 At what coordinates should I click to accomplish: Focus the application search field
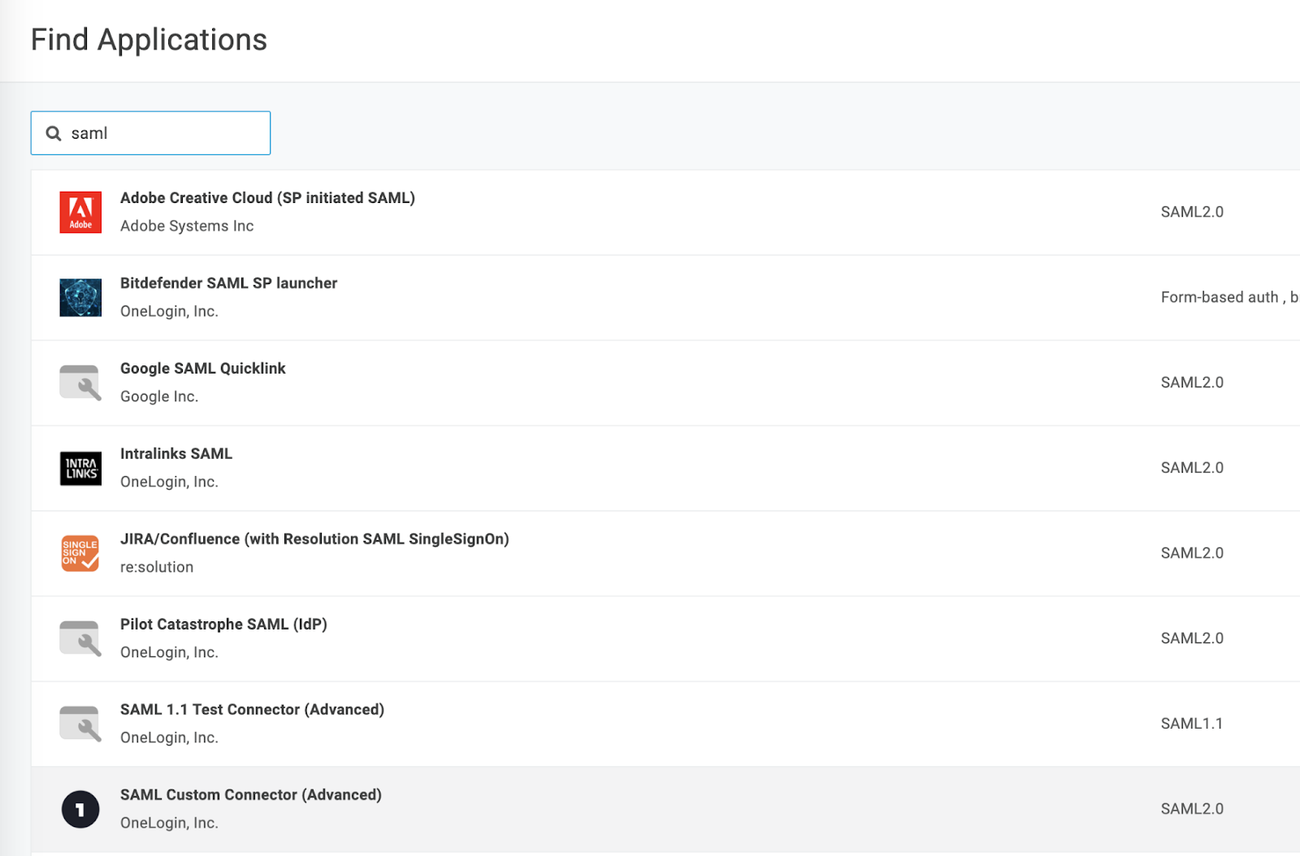(151, 133)
